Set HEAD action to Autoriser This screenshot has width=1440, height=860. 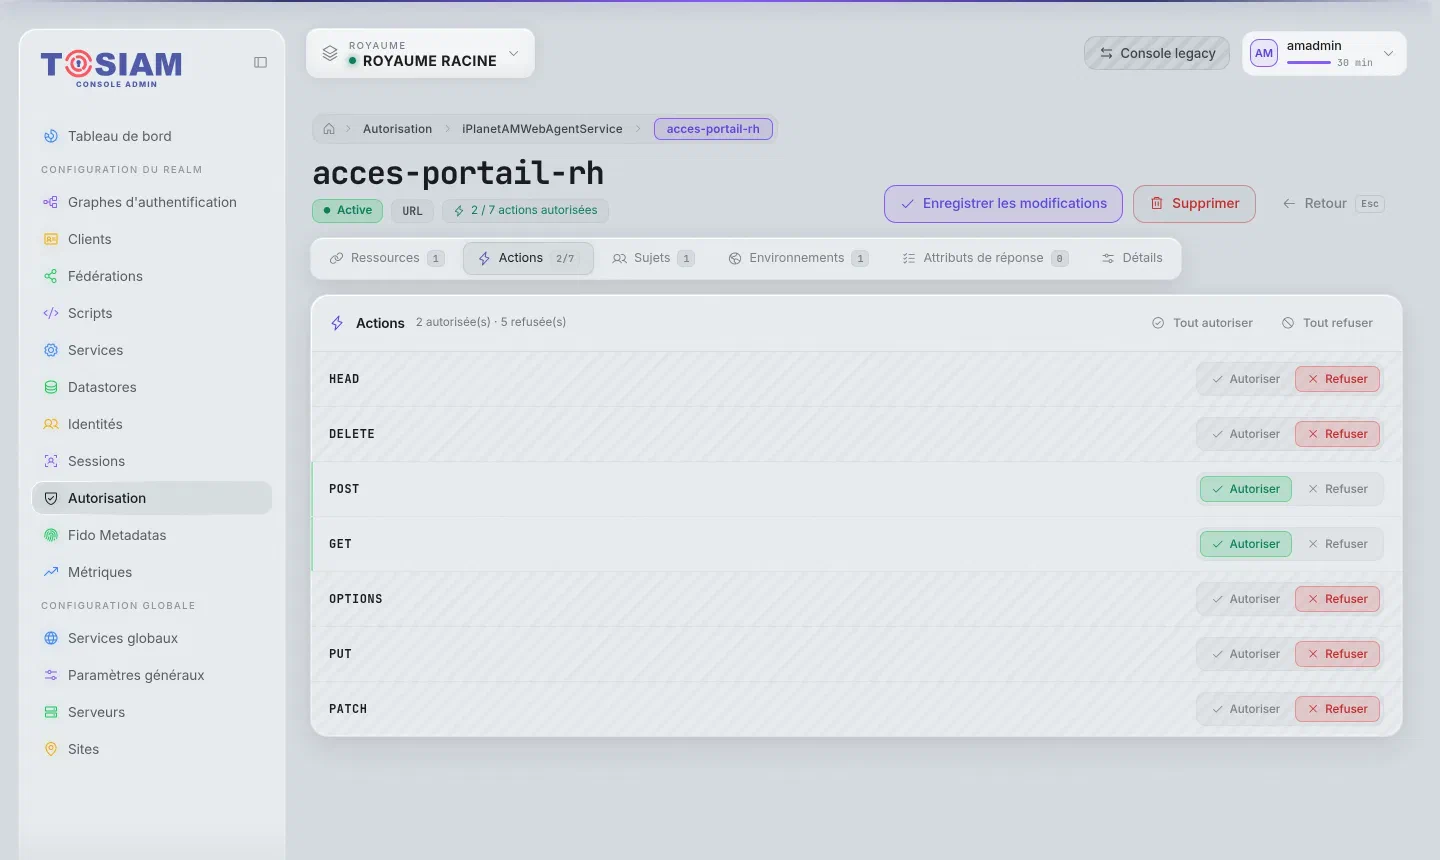tap(1245, 379)
